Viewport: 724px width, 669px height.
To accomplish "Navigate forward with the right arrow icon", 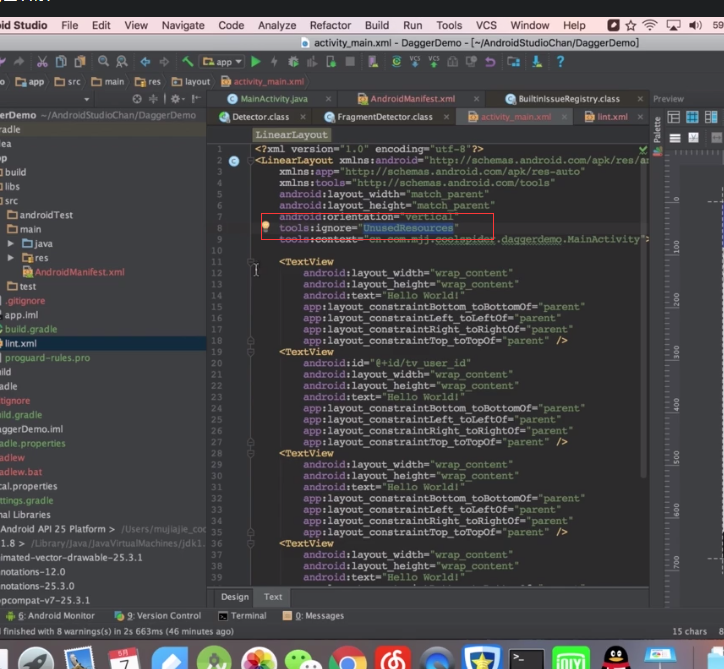I will click(x=164, y=61).
